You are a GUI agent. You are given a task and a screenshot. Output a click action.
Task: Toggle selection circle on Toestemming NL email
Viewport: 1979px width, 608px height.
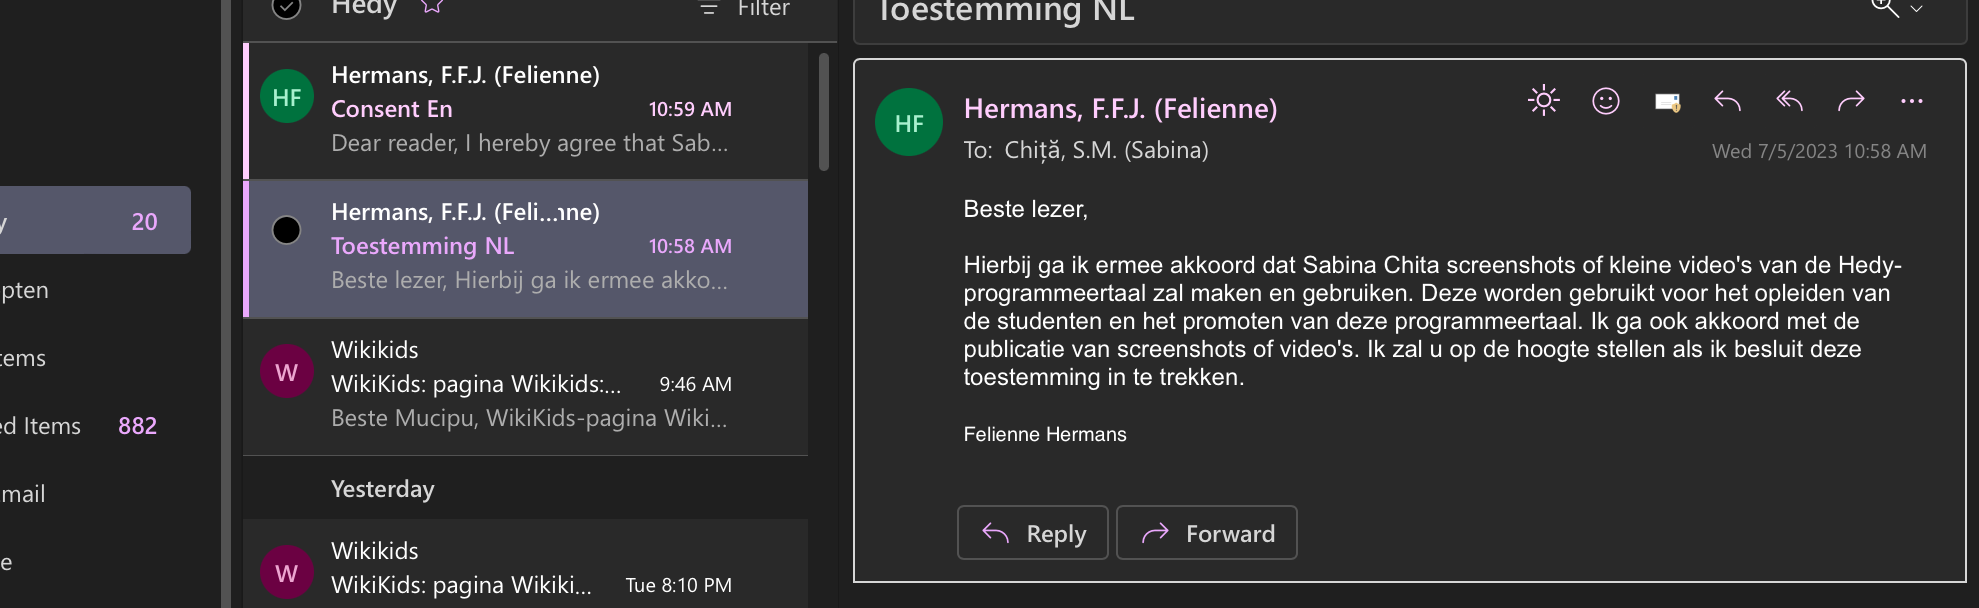click(286, 230)
